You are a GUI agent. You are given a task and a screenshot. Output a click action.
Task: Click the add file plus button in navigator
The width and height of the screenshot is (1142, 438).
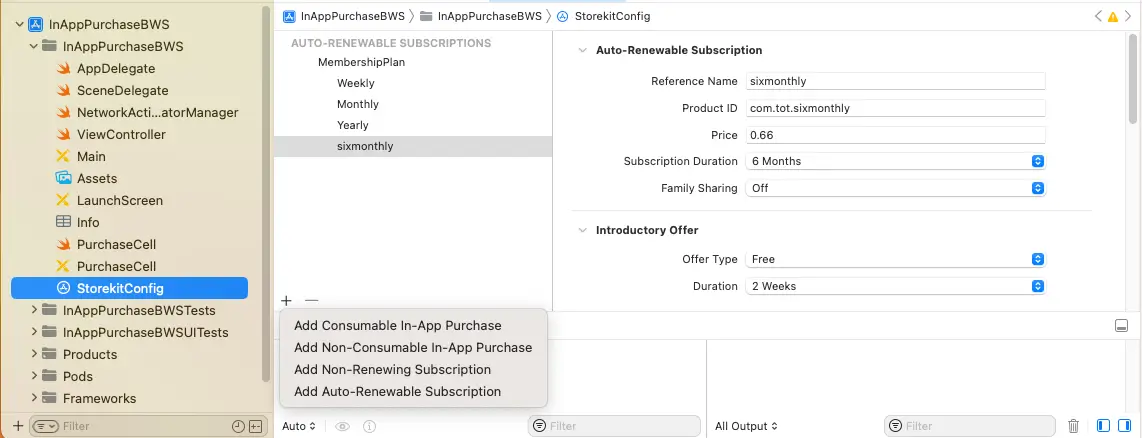tap(17, 426)
